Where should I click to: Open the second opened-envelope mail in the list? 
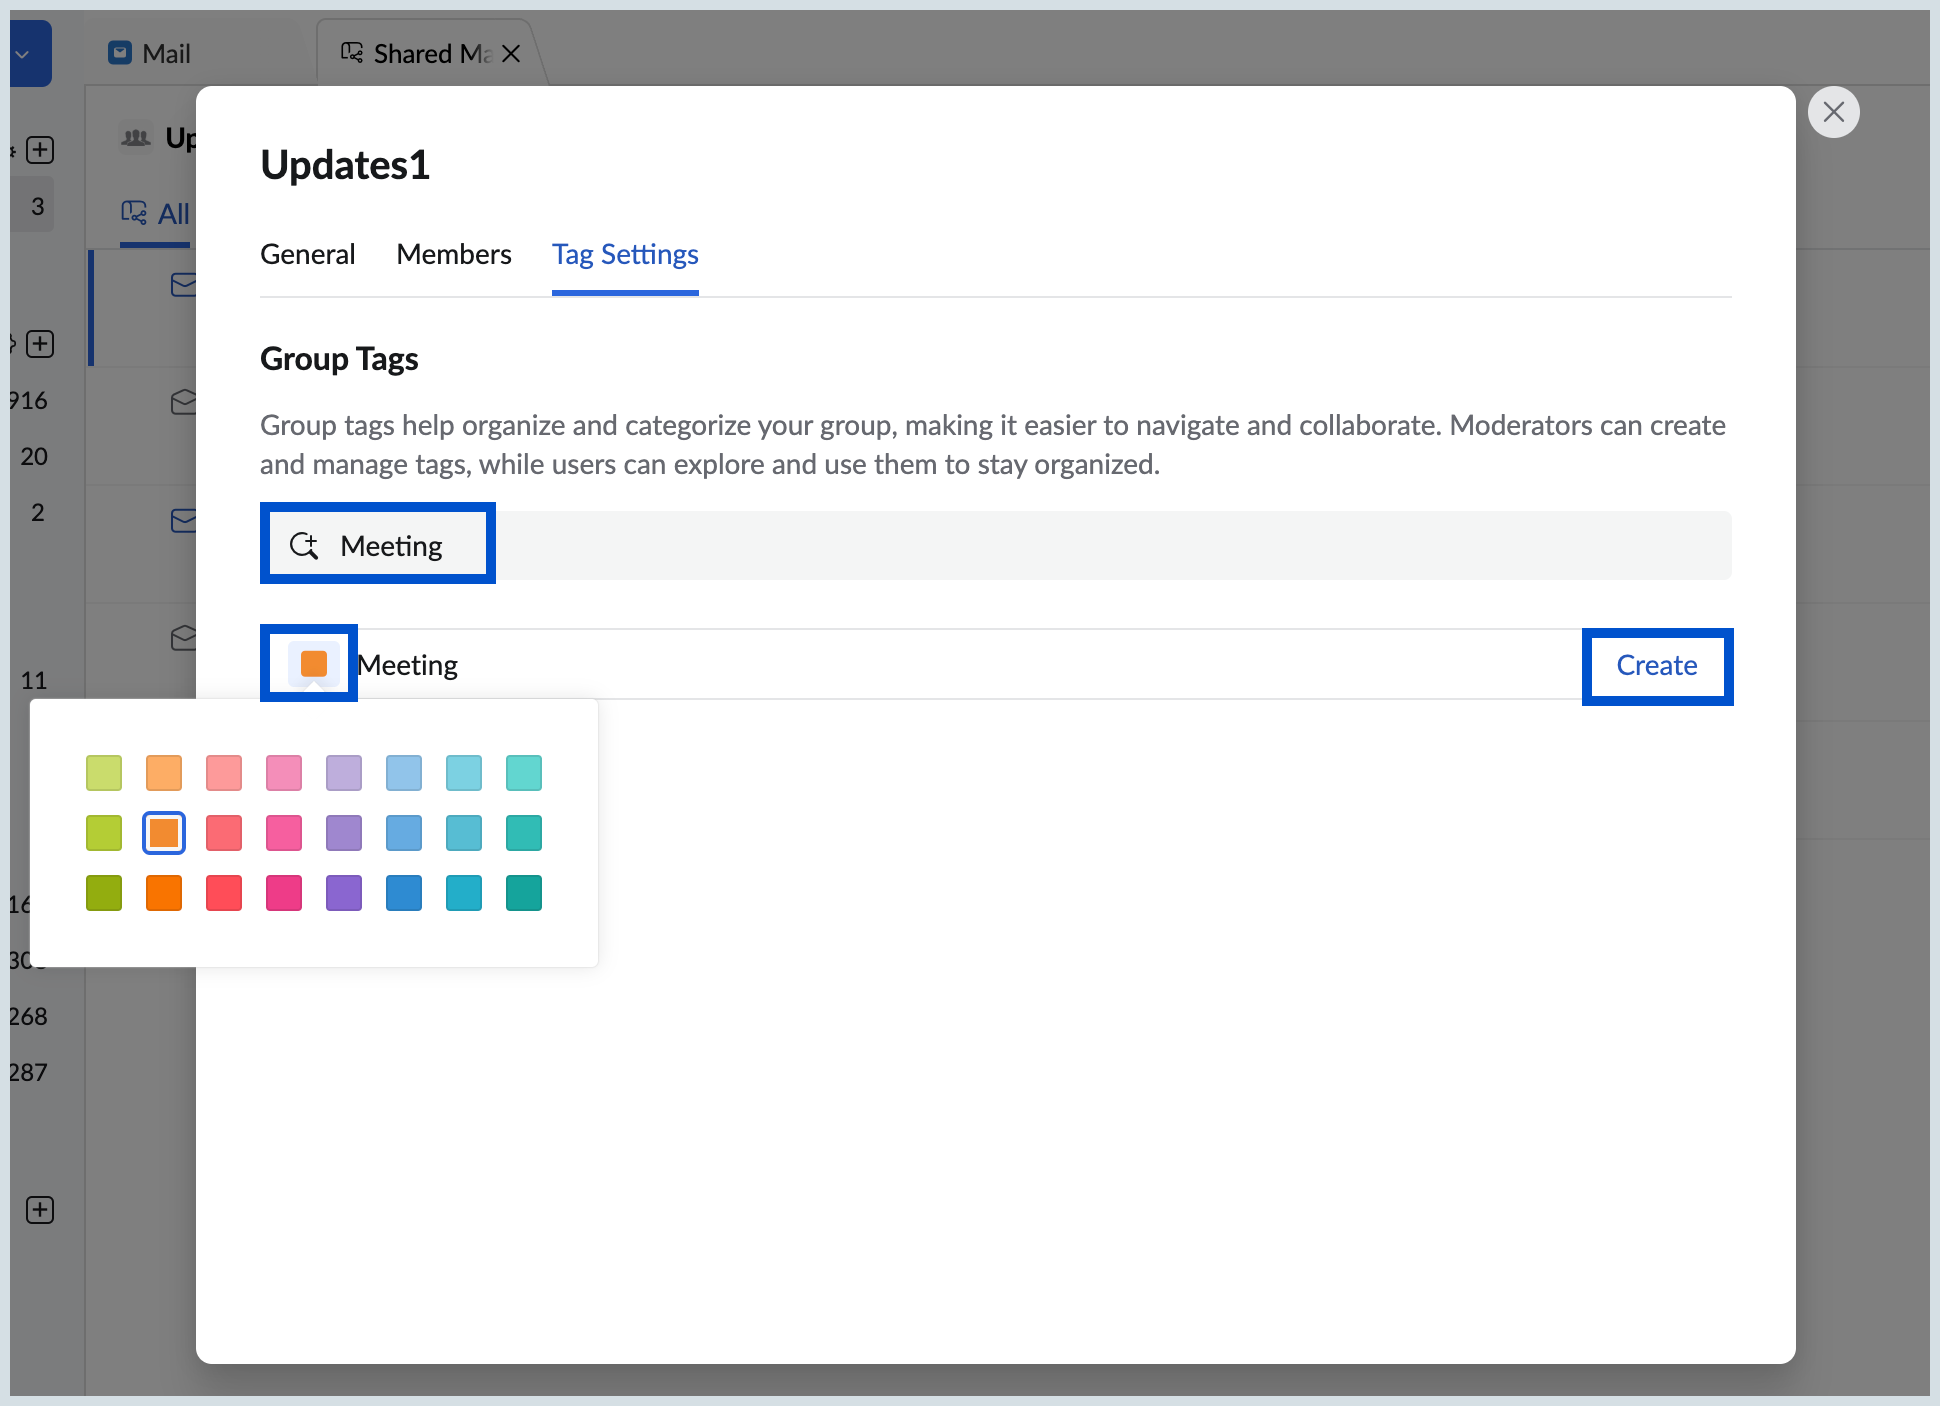point(184,402)
